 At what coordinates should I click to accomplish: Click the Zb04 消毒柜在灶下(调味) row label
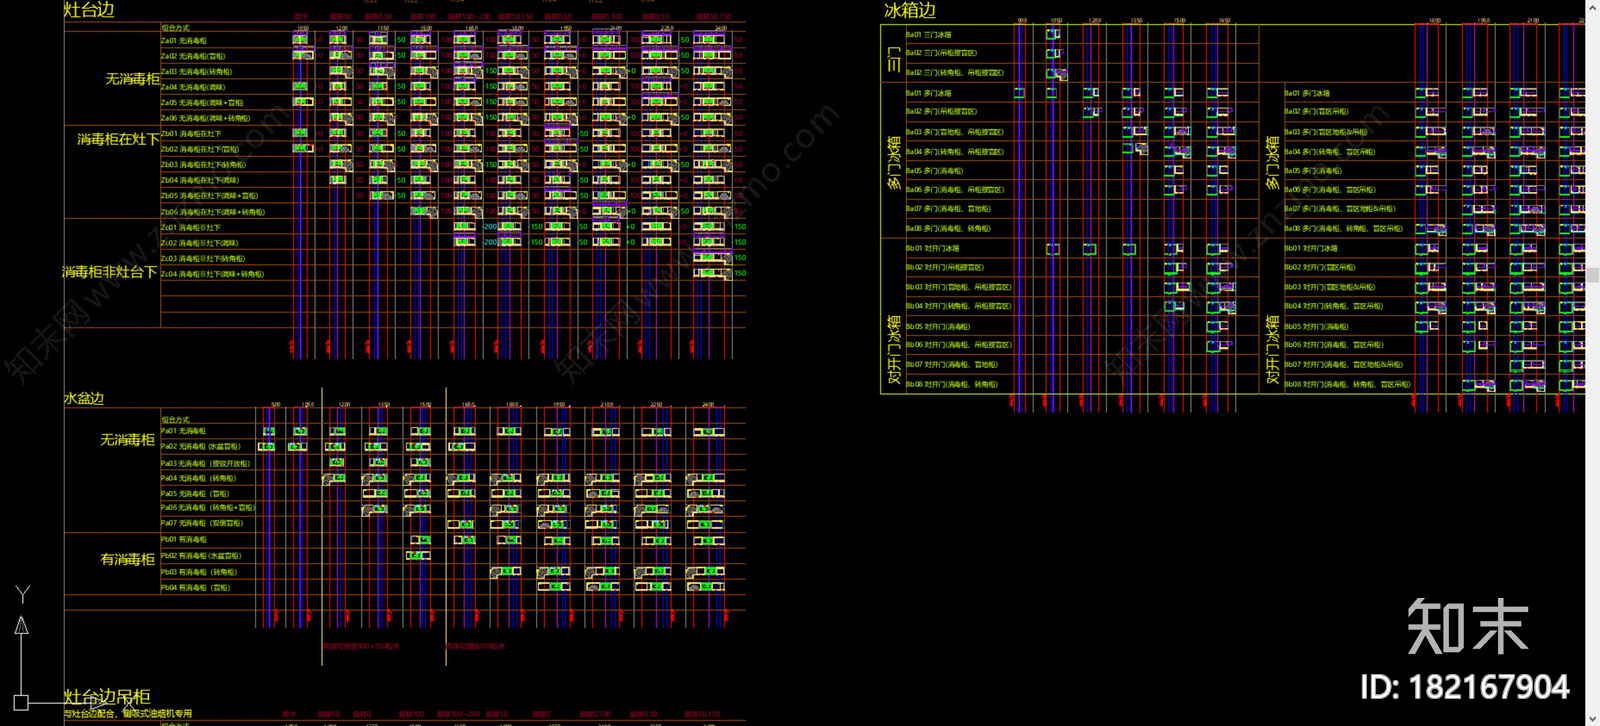pyautogui.click(x=200, y=180)
